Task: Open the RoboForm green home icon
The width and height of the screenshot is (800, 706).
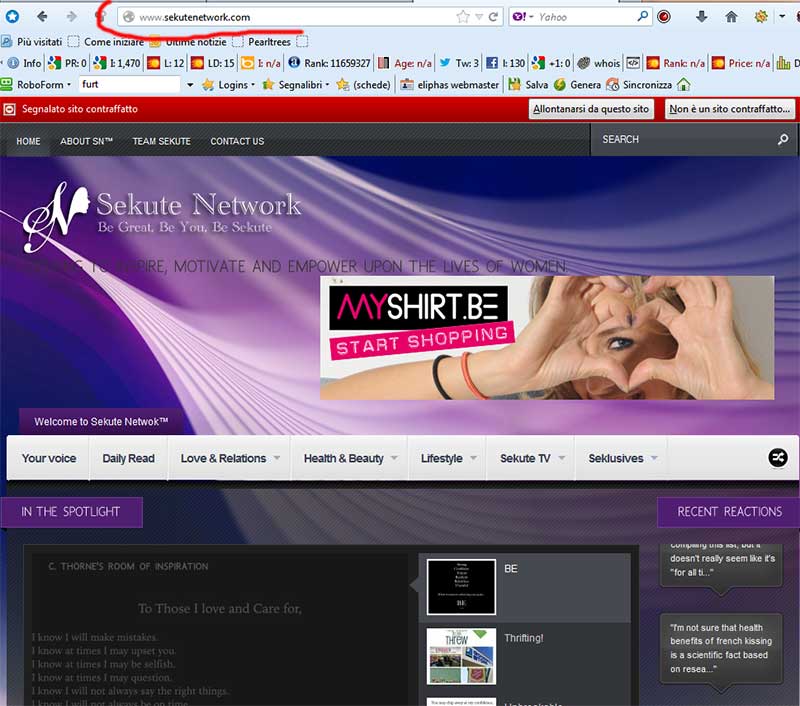Action: [x=683, y=85]
